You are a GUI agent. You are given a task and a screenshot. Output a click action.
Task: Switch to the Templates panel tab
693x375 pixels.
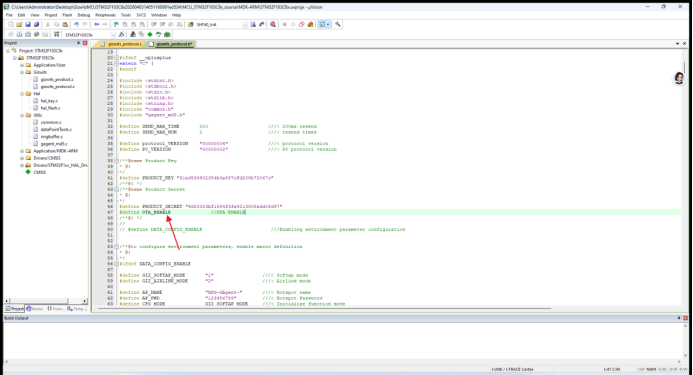pyautogui.click(x=77, y=309)
